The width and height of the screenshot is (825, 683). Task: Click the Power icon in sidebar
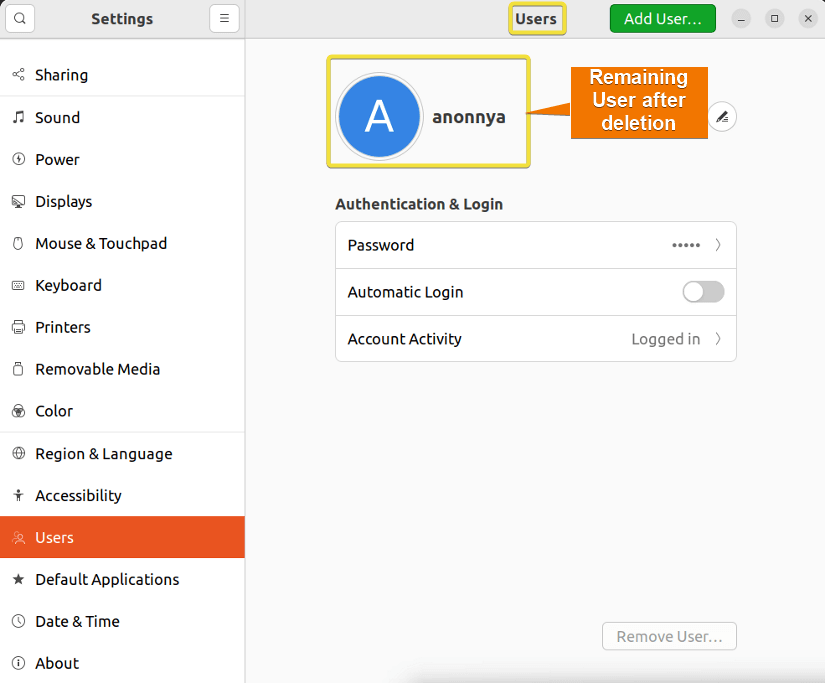pos(18,159)
